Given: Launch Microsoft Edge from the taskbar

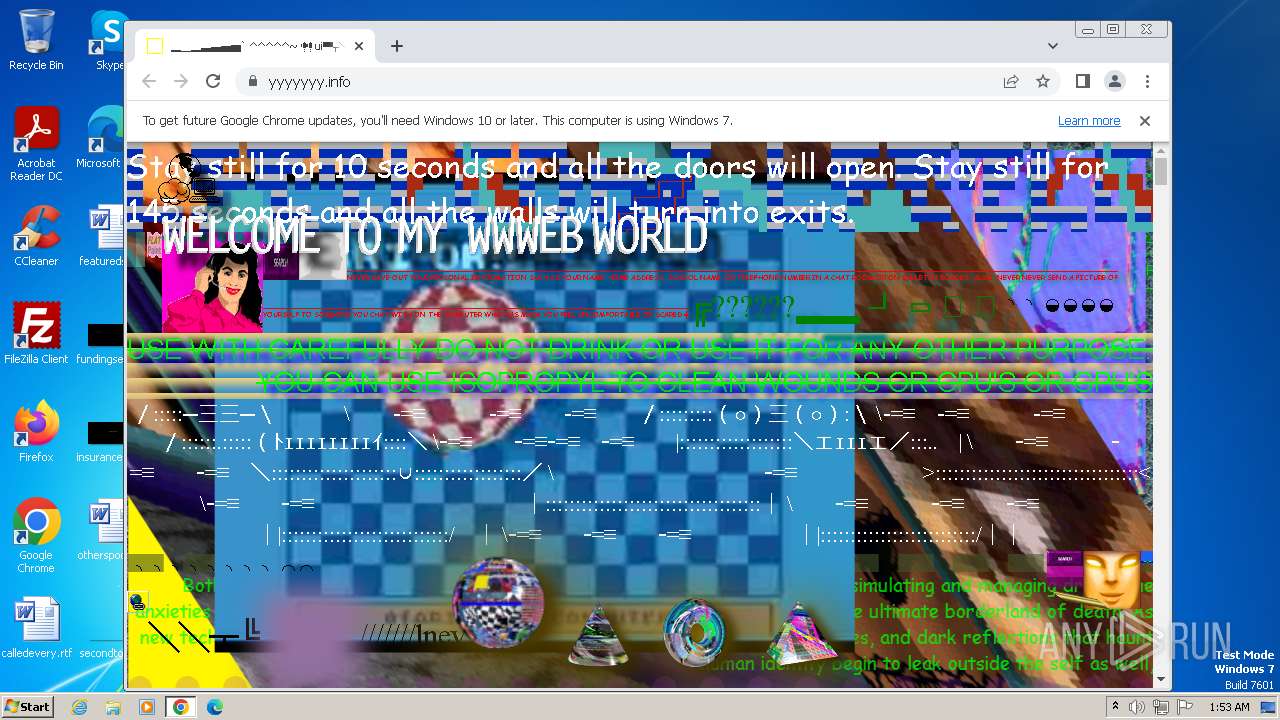Looking at the screenshot, I should 215,707.
